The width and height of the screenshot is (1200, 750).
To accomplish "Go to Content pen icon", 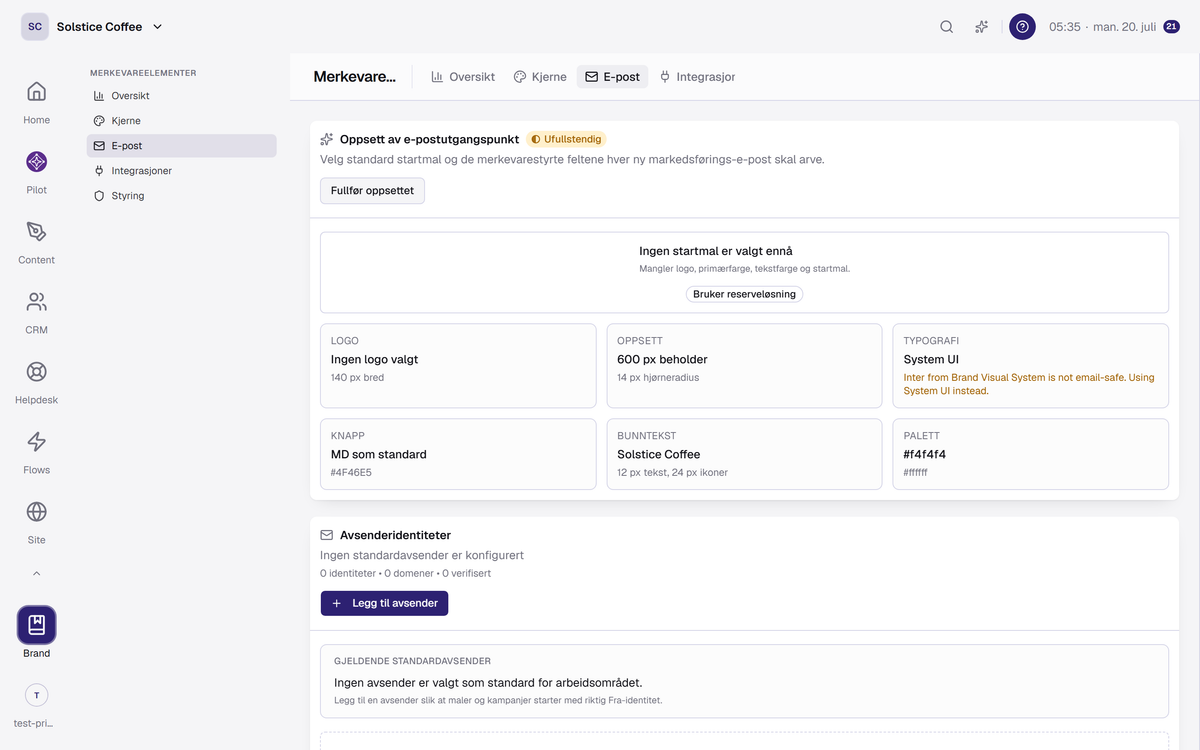I will tap(36, 232).
